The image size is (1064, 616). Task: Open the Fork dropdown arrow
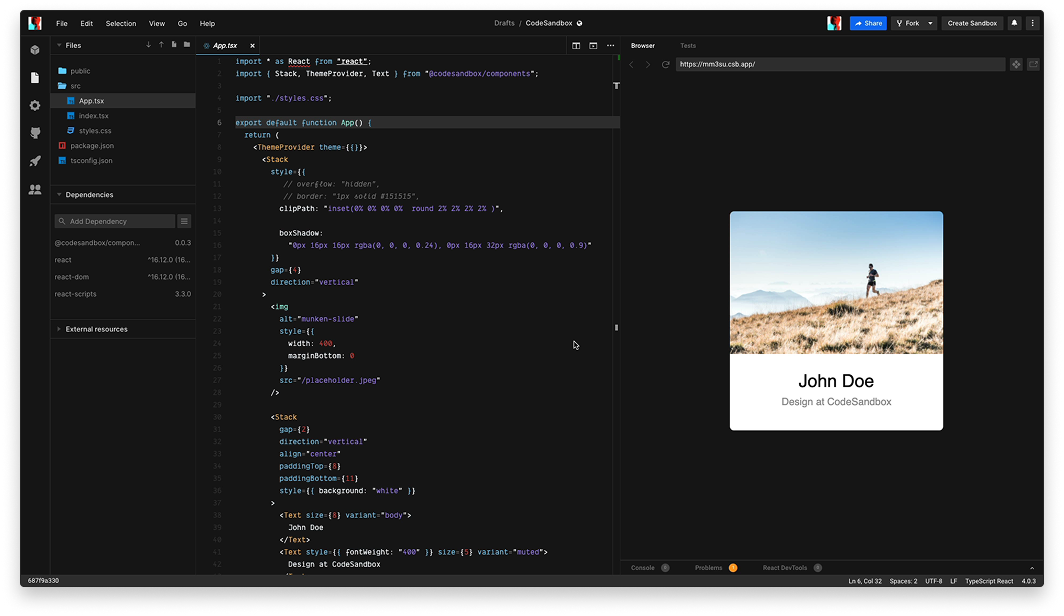(930, 23)
